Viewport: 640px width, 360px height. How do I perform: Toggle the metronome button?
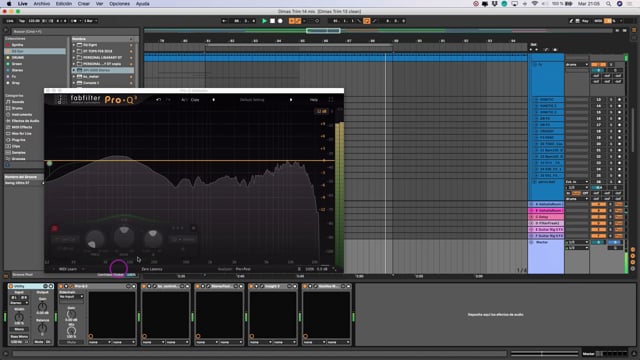click(x=74, y=21)
